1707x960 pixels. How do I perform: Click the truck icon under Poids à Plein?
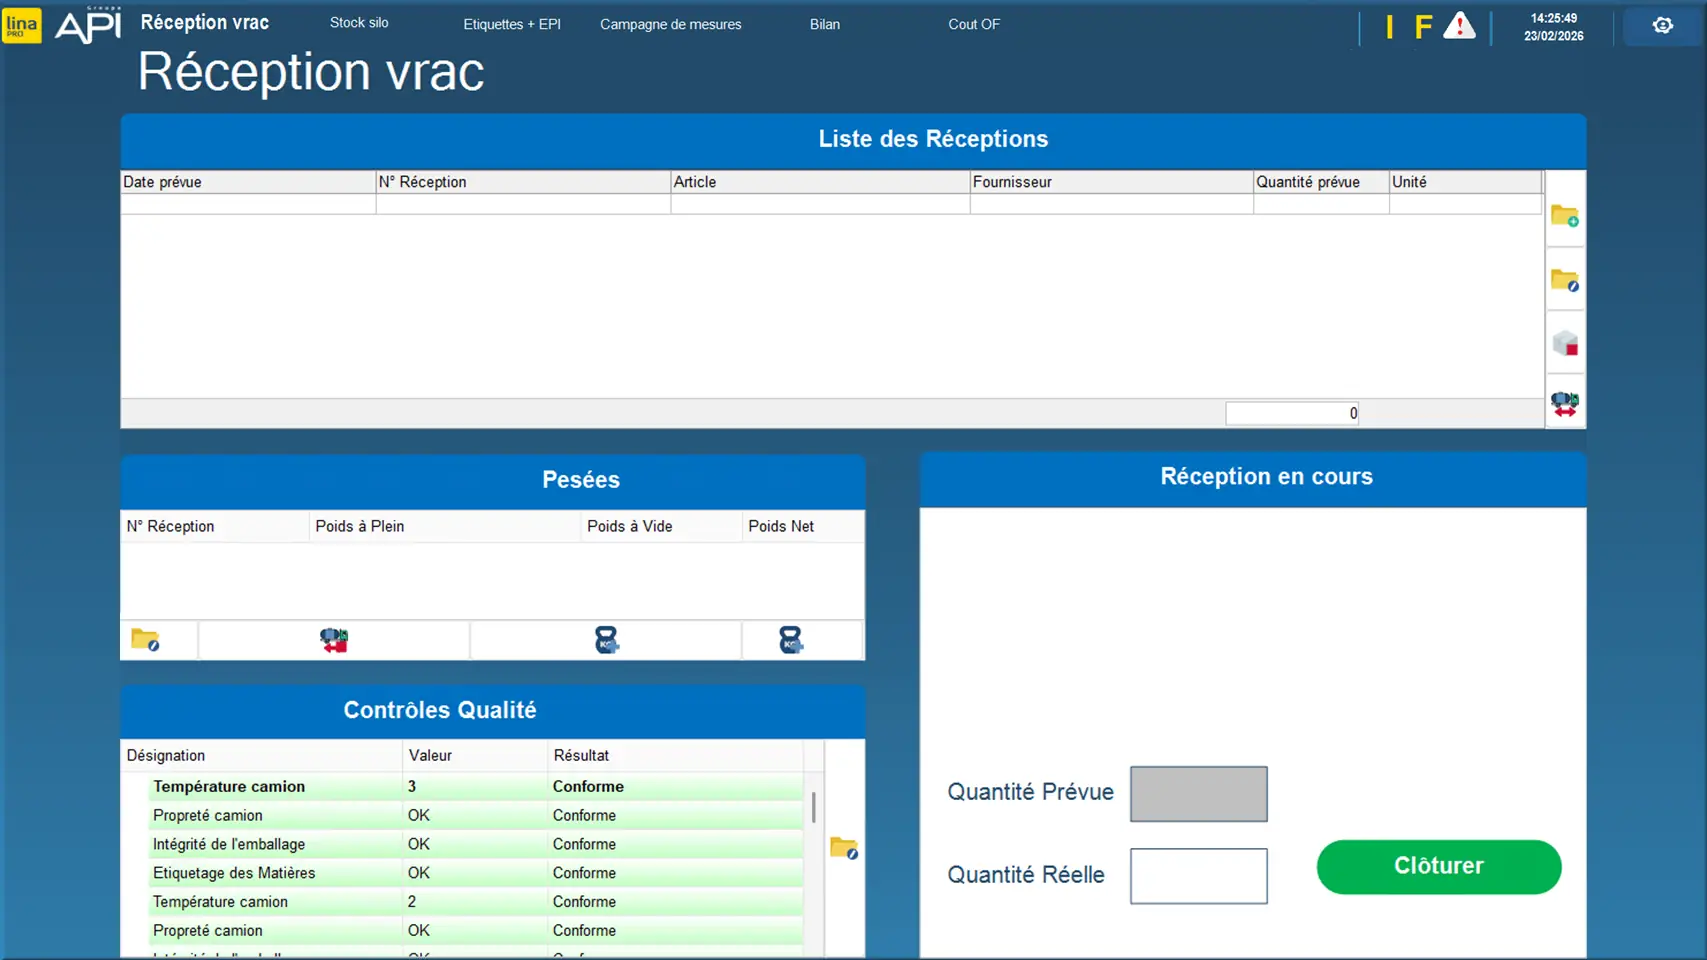pos(334,640)
